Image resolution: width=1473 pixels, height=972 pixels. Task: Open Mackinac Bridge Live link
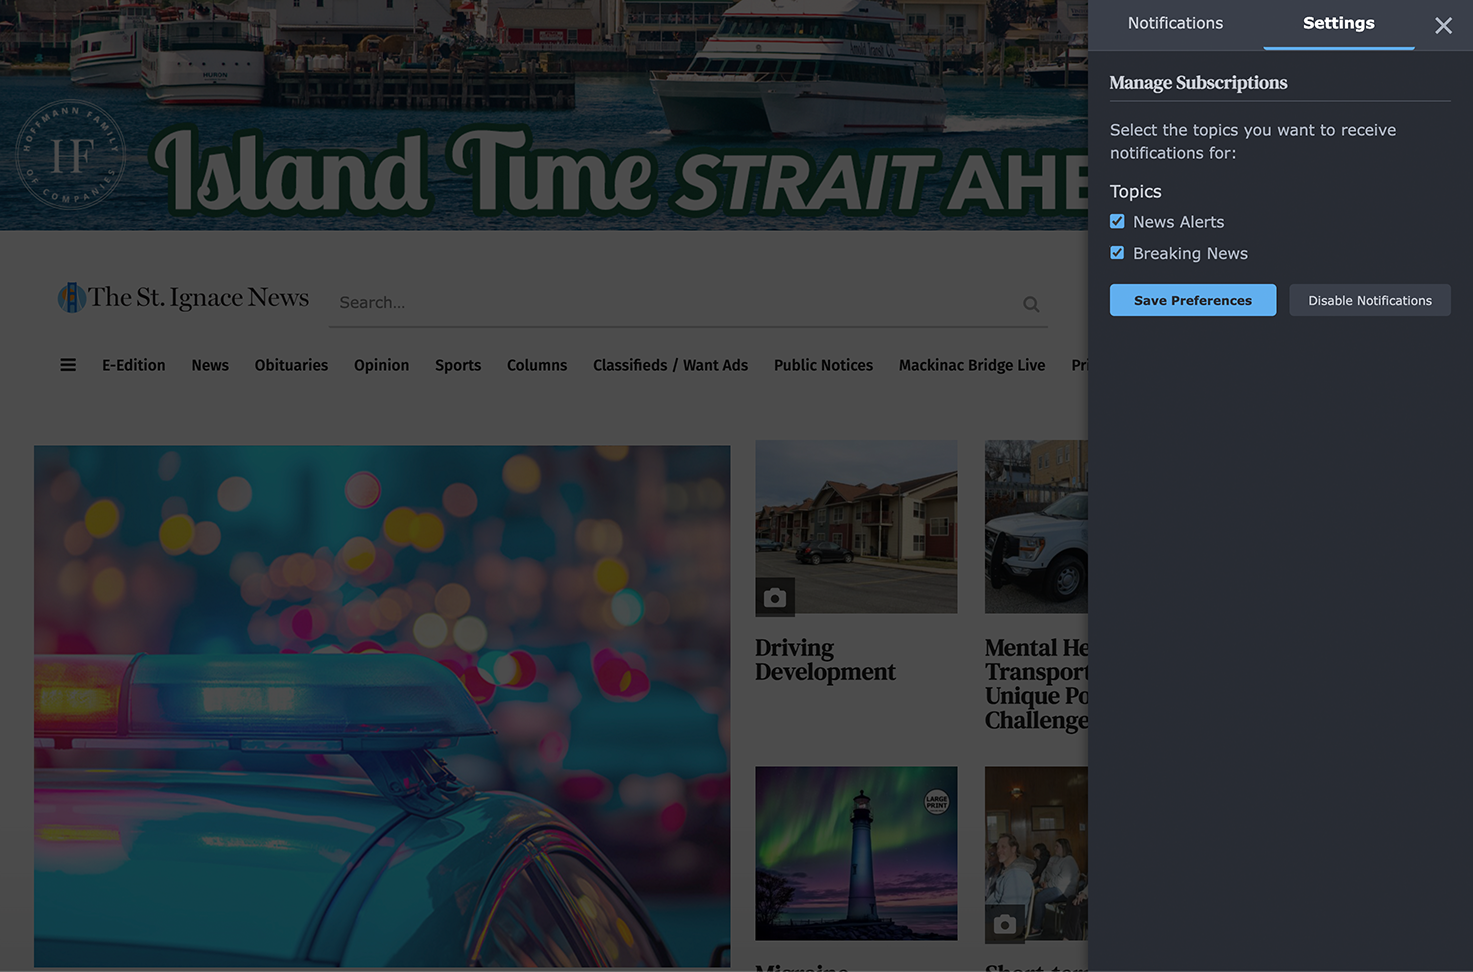[972, 365]
